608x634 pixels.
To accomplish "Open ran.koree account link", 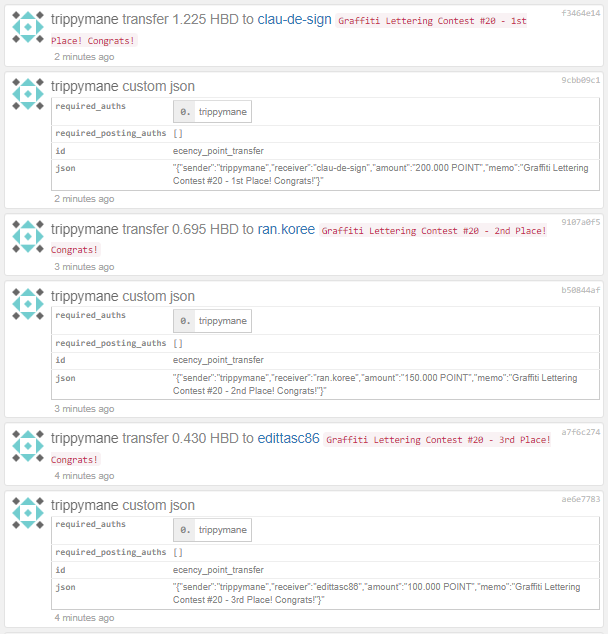I will (x=286, y=229).
